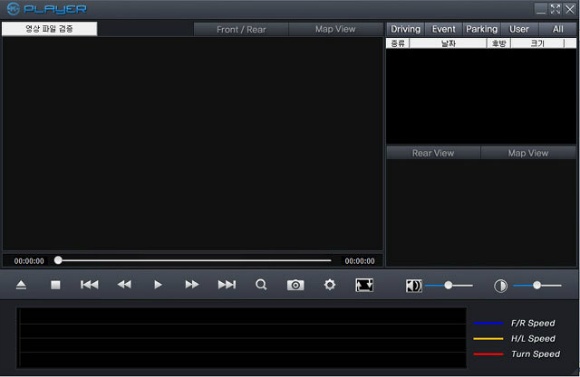Select the Event file list tab
The height and width of the screenshot is (377, 580).
(x=444, y=29)
